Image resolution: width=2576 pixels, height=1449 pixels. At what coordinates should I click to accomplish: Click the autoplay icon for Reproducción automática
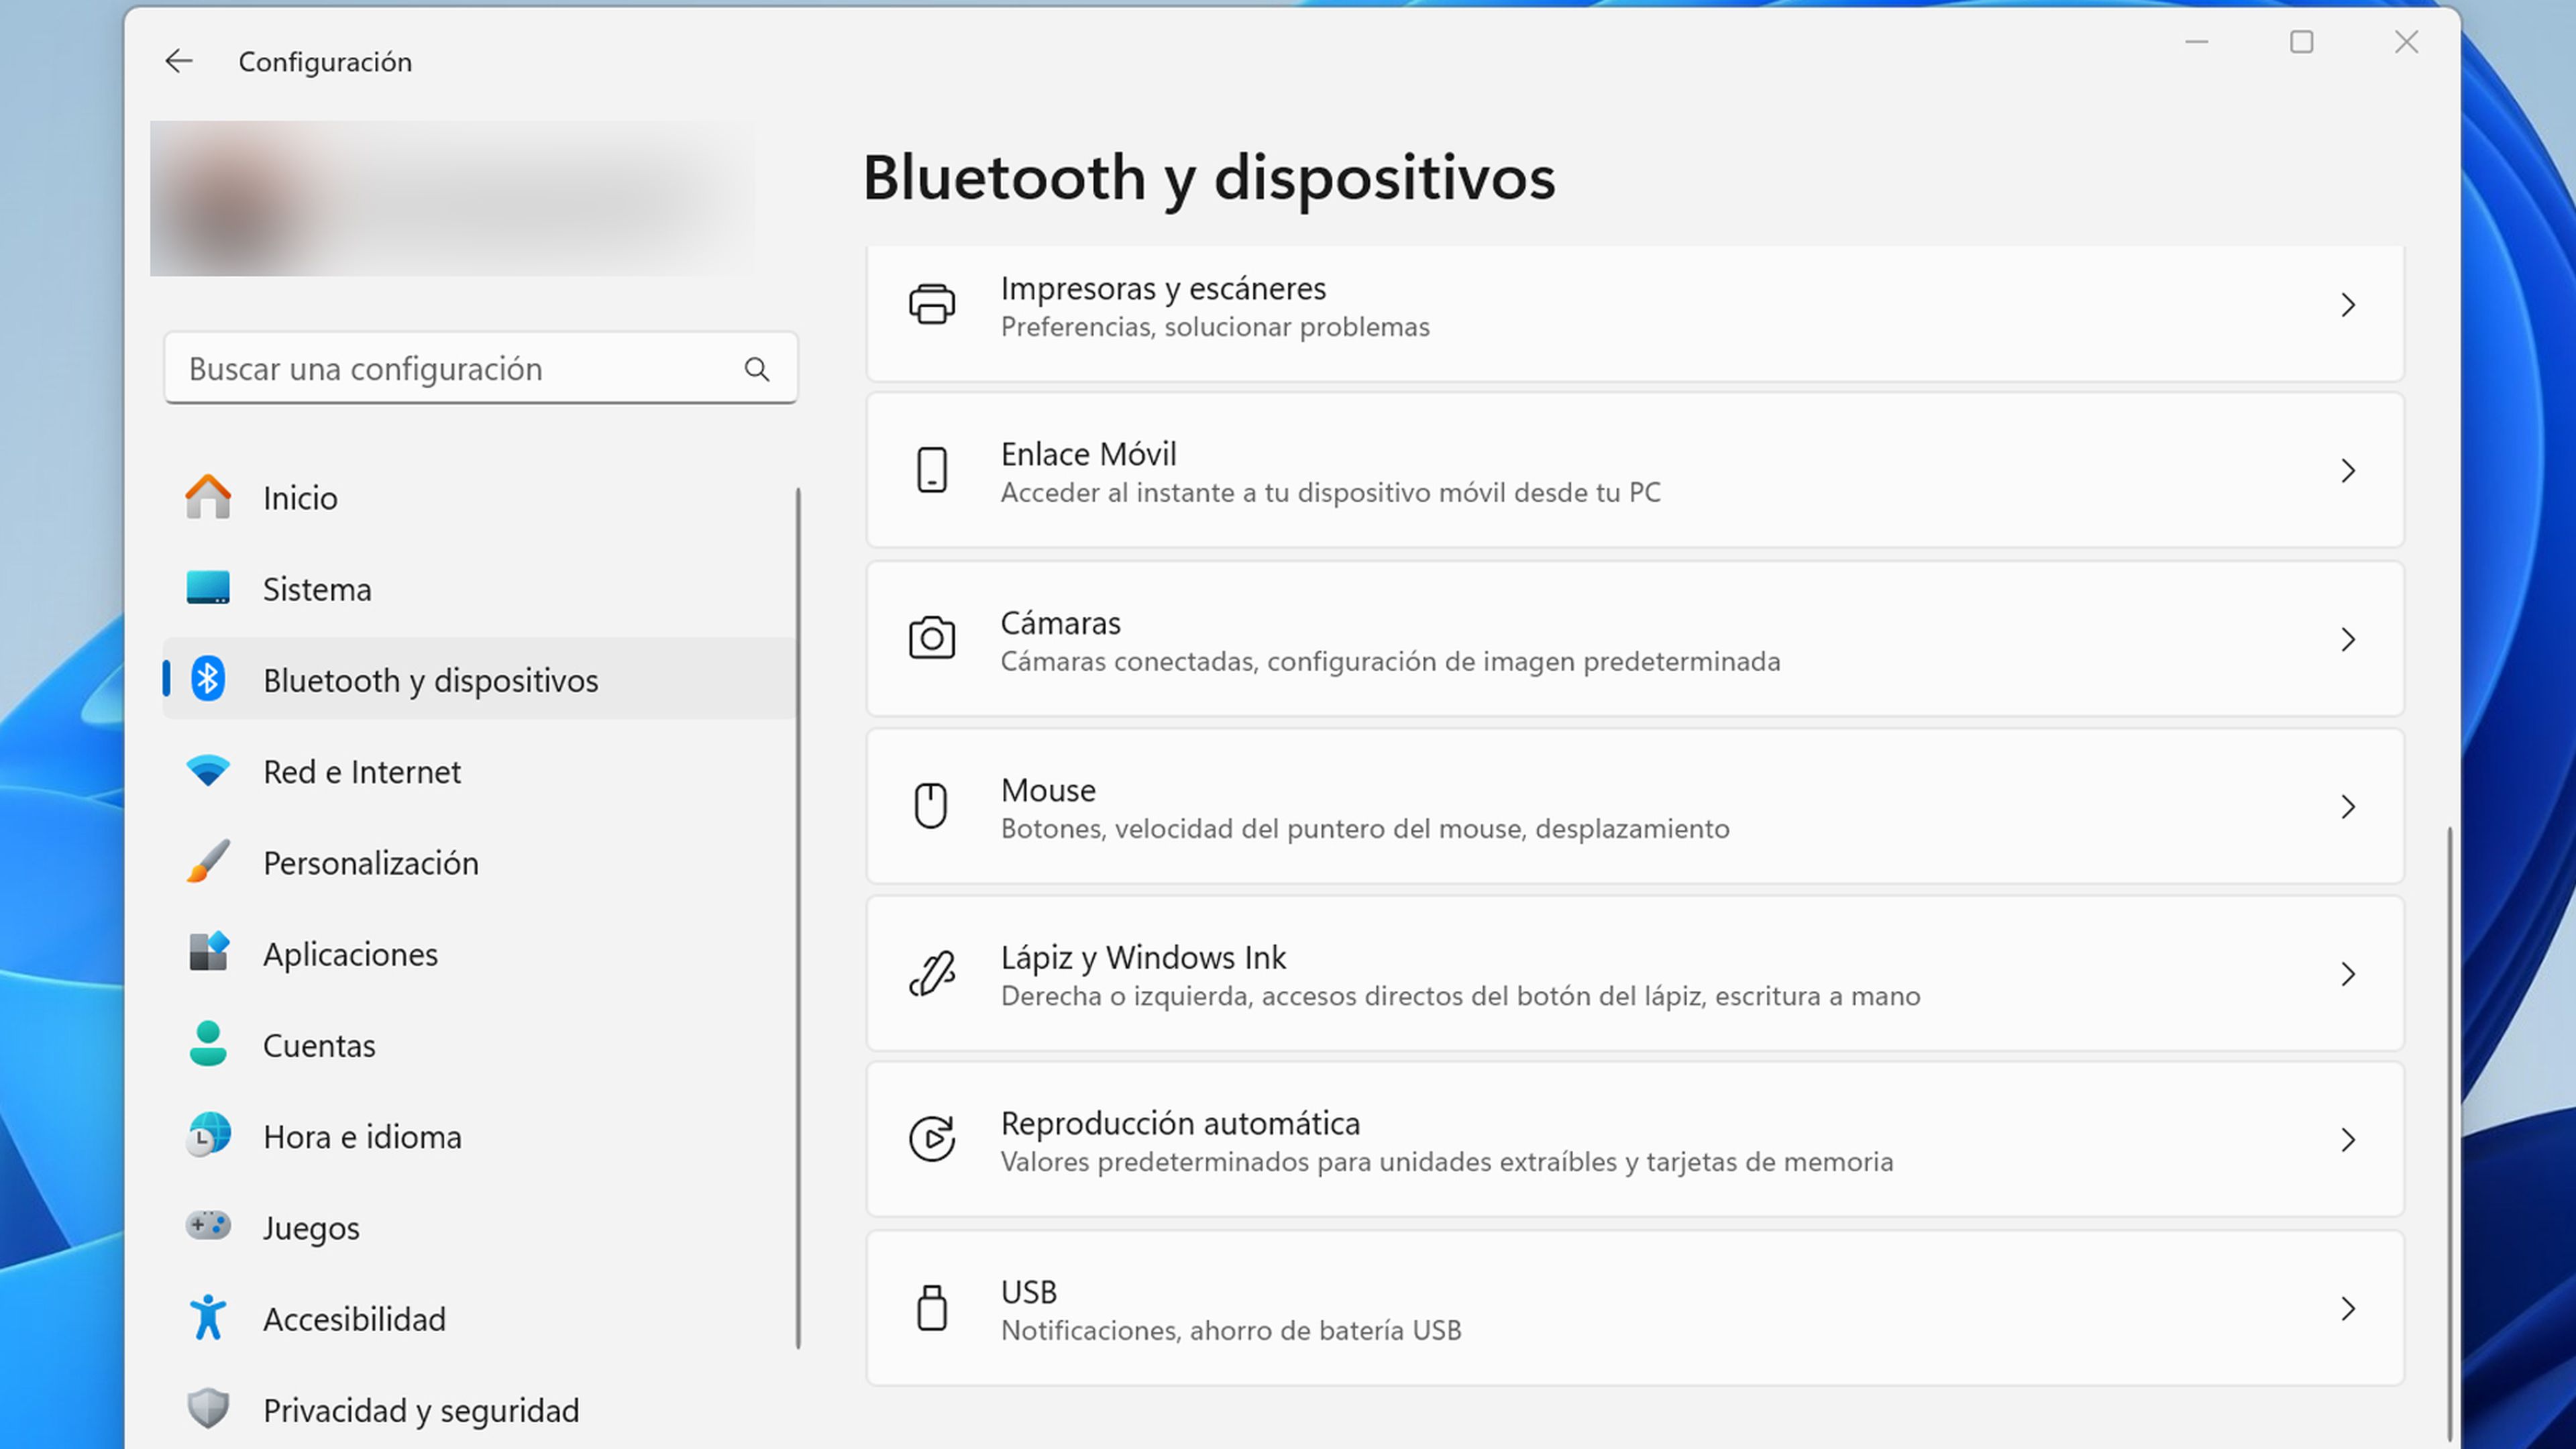pyautogui.click(x=932, y=1139)
